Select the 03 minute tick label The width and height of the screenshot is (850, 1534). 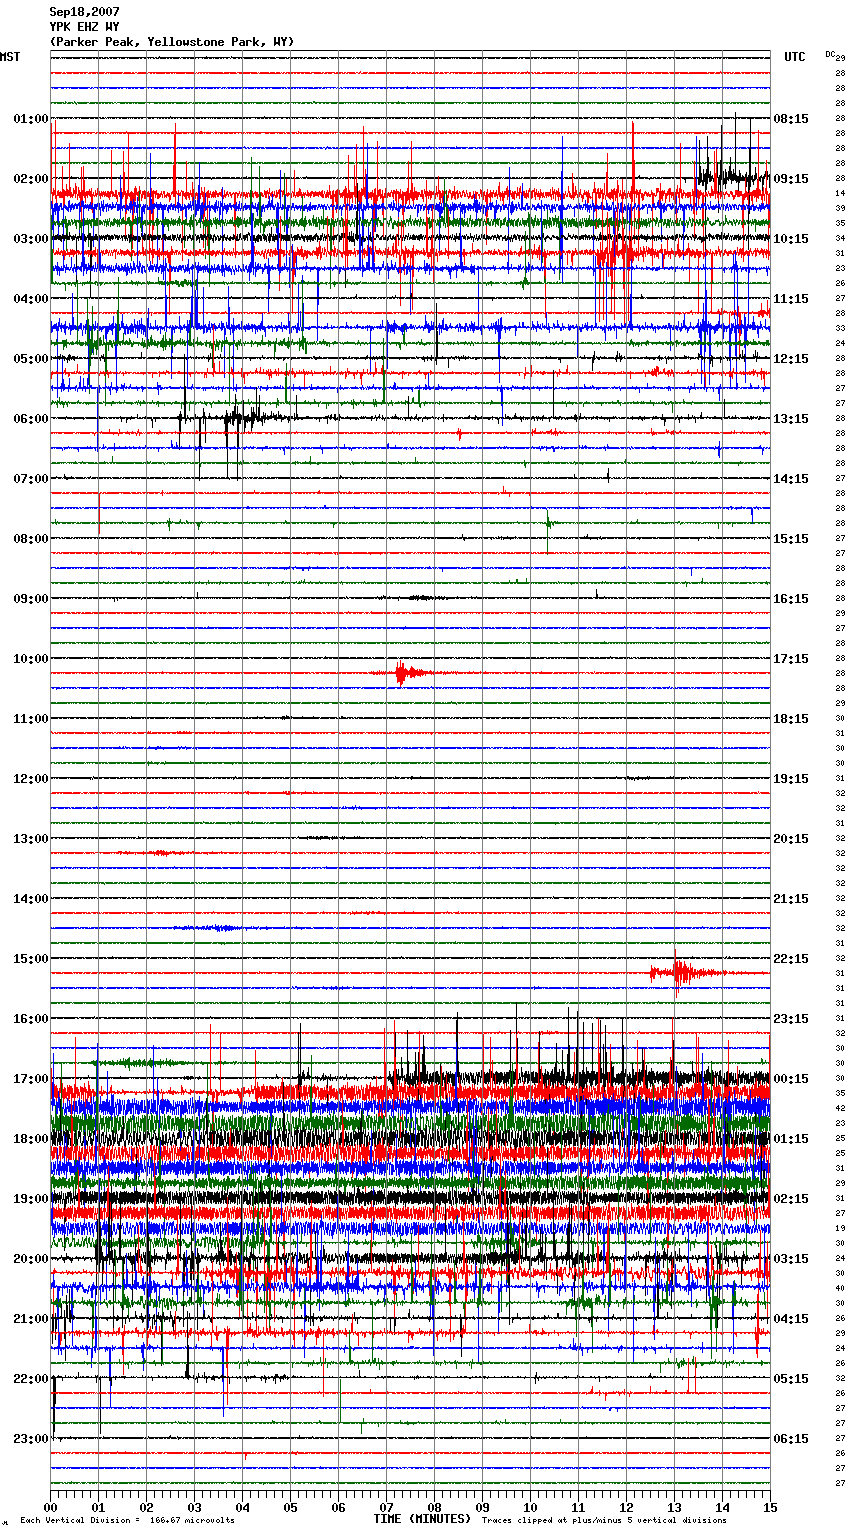pos(195,1507)
